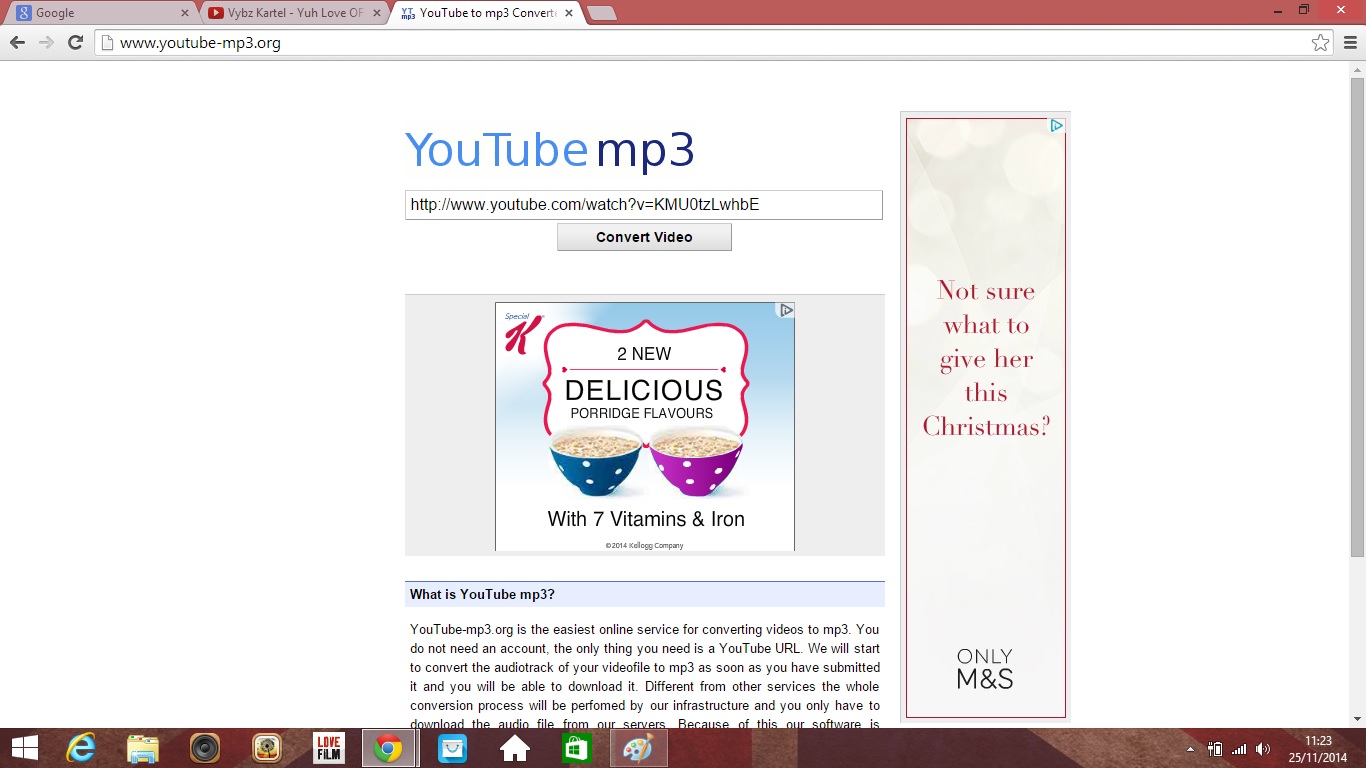Screen dimensions: 1366x768
Task: Click the YouTube mp3 logo
Action: (x=549, y=150)
